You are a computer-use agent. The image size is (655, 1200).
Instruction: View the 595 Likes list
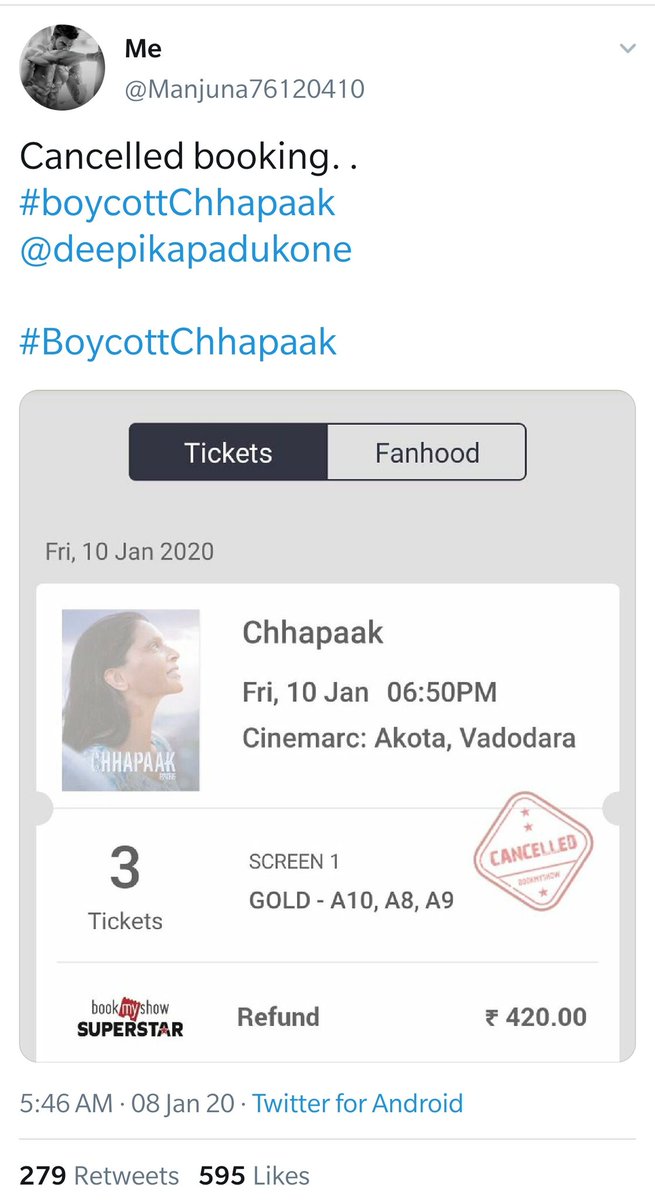254,1175
